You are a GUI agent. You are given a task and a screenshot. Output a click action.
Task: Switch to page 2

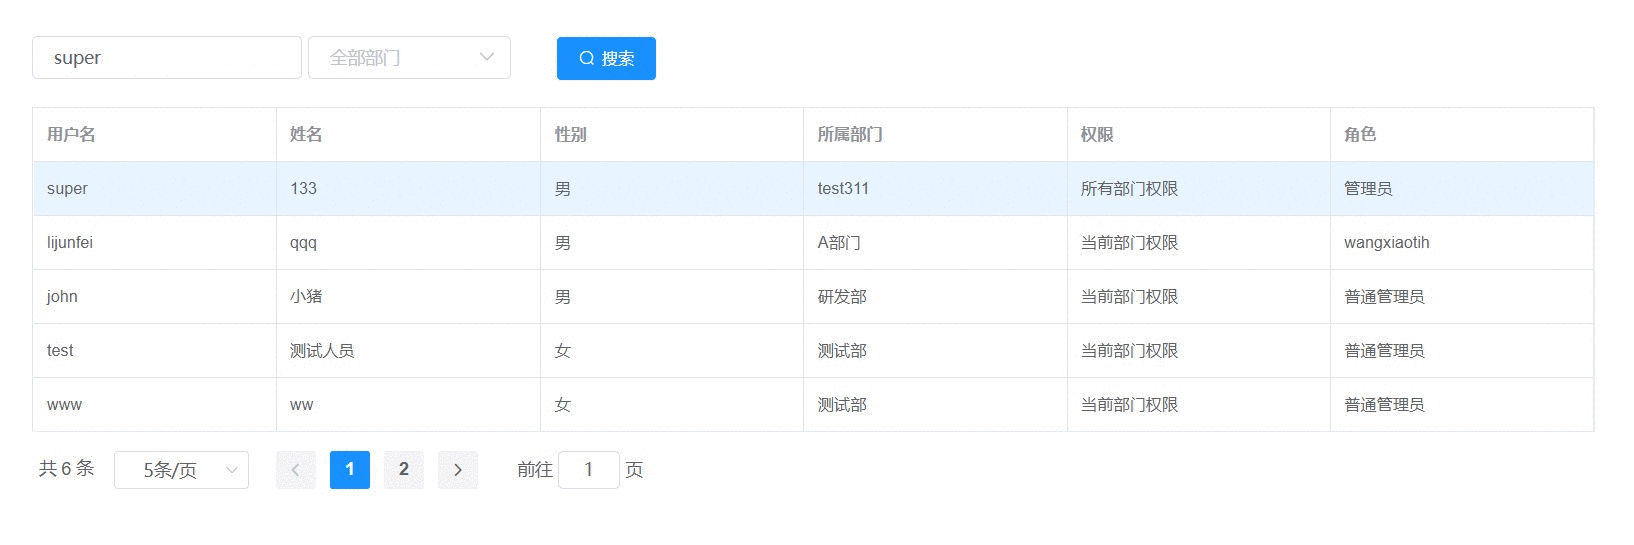coord(404,470)
